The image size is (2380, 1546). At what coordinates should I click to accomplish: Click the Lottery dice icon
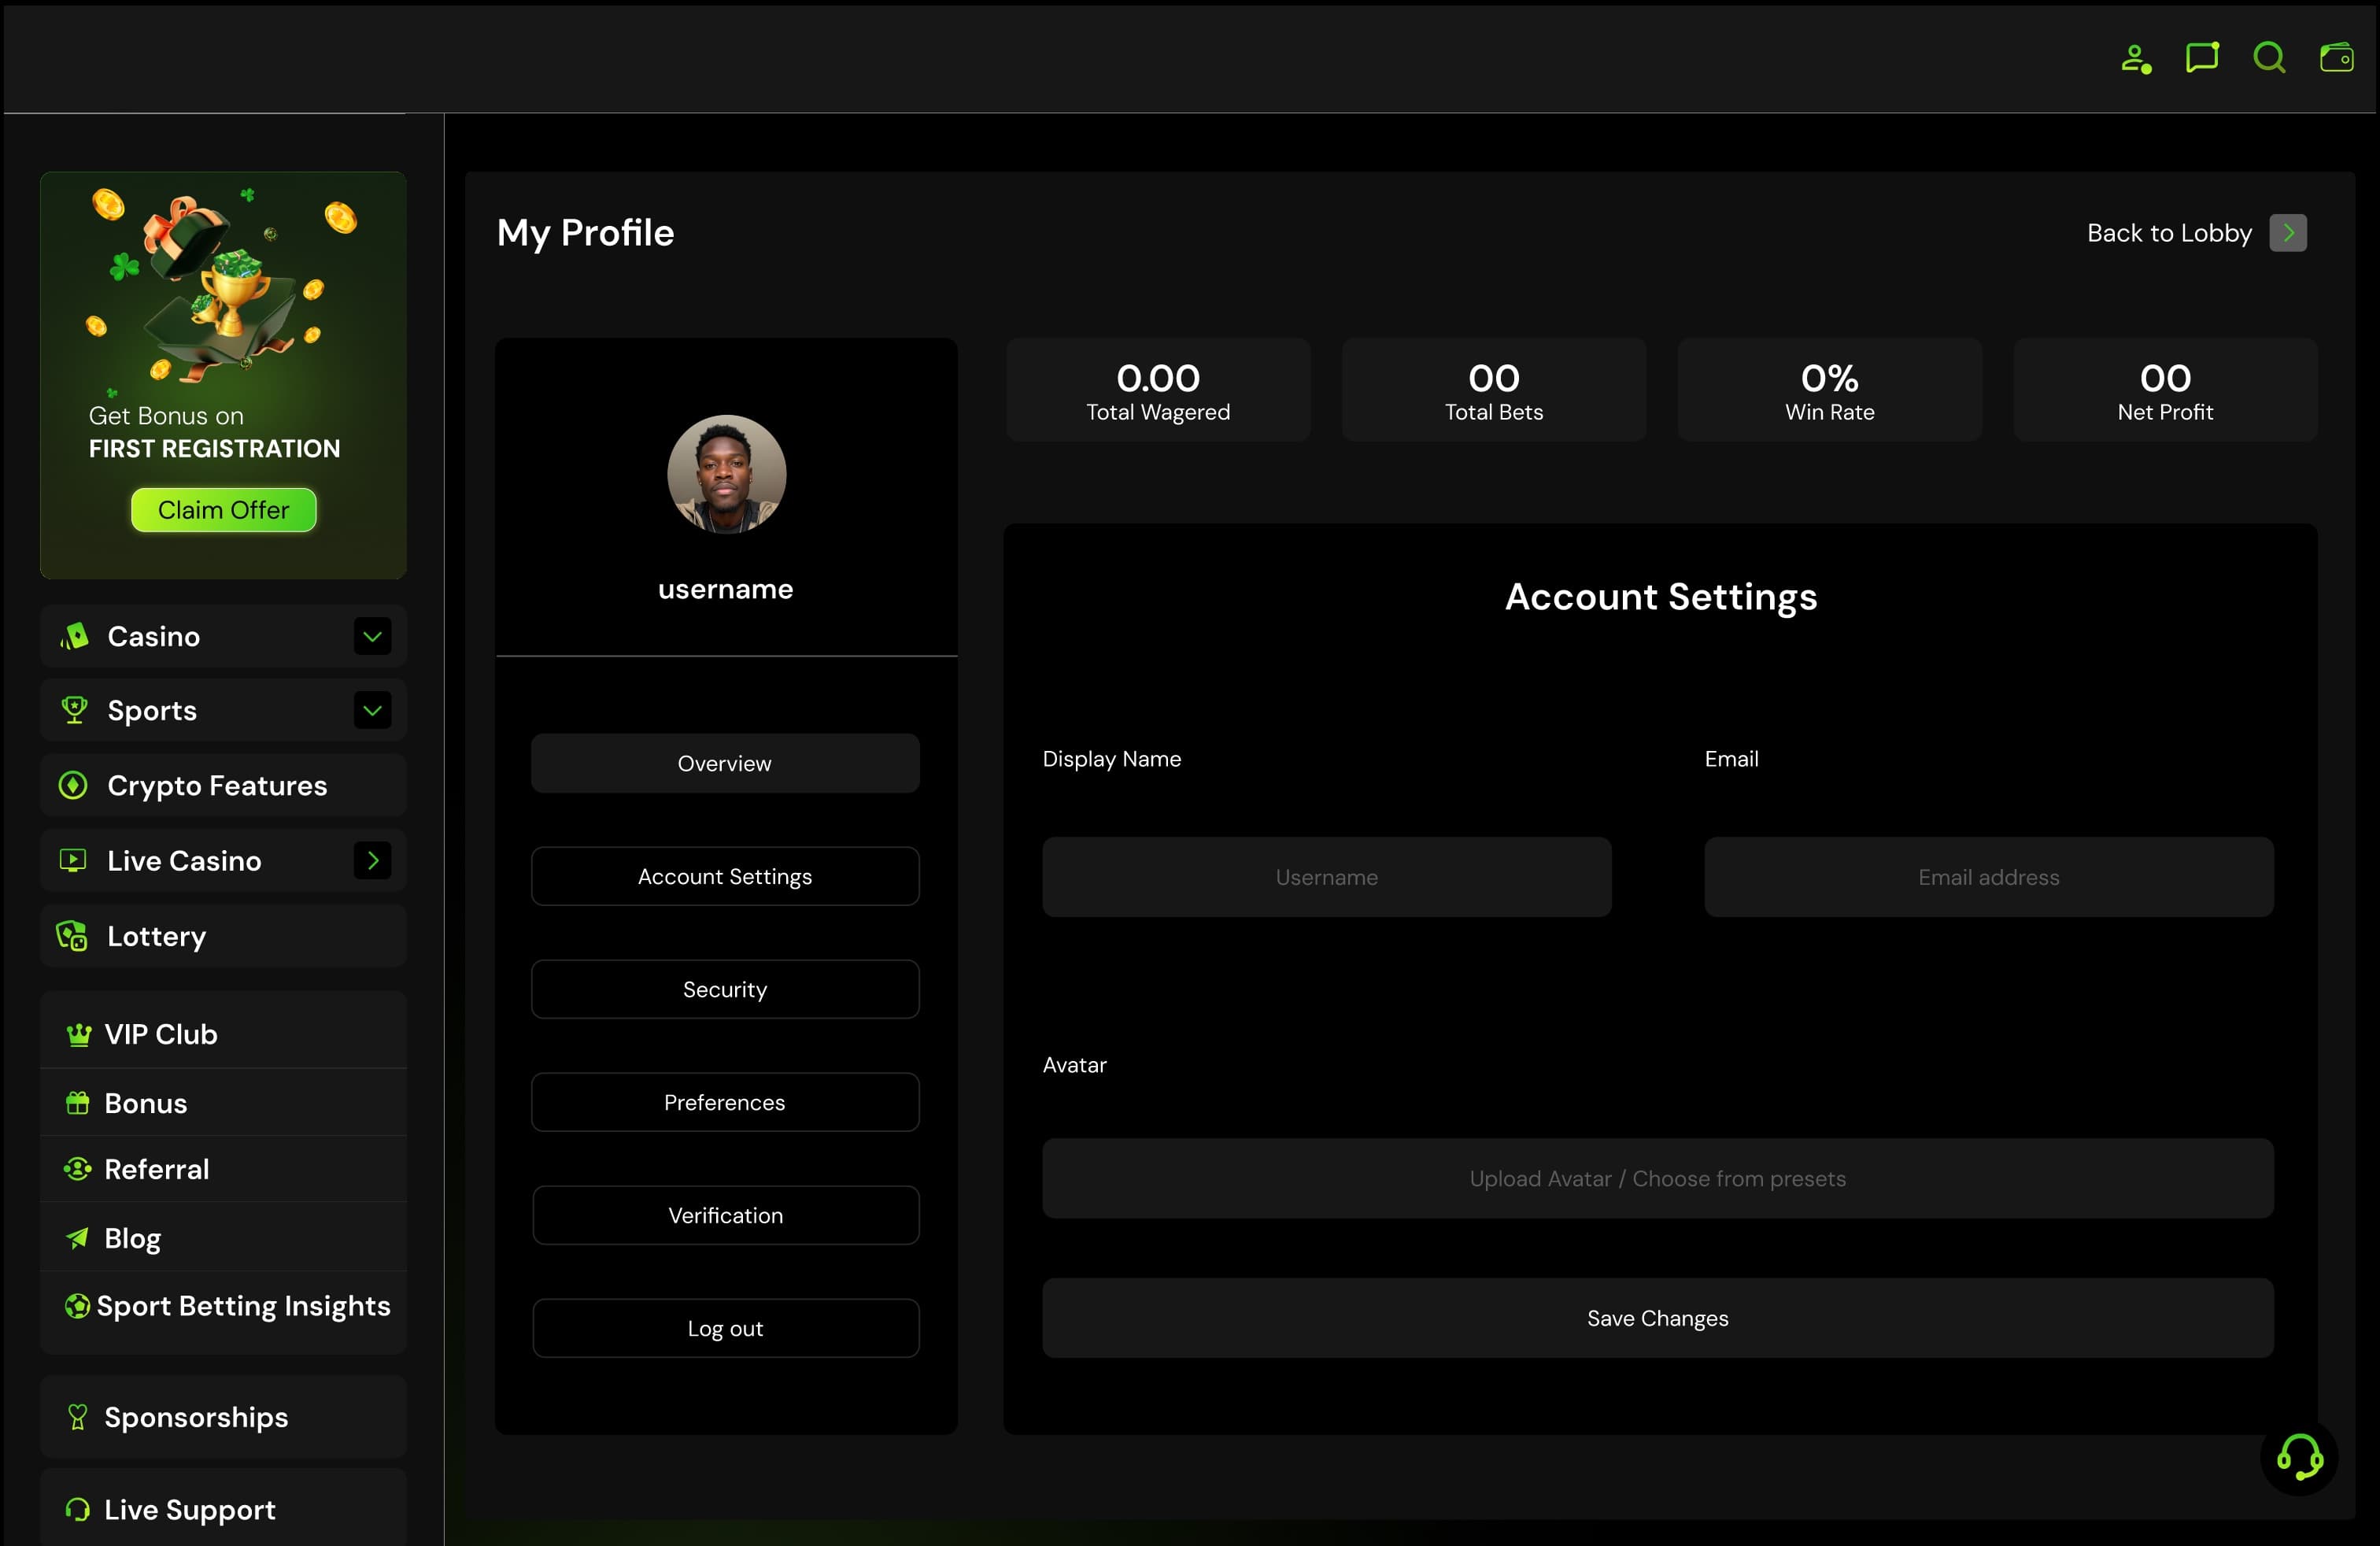(x=72, y=936)
